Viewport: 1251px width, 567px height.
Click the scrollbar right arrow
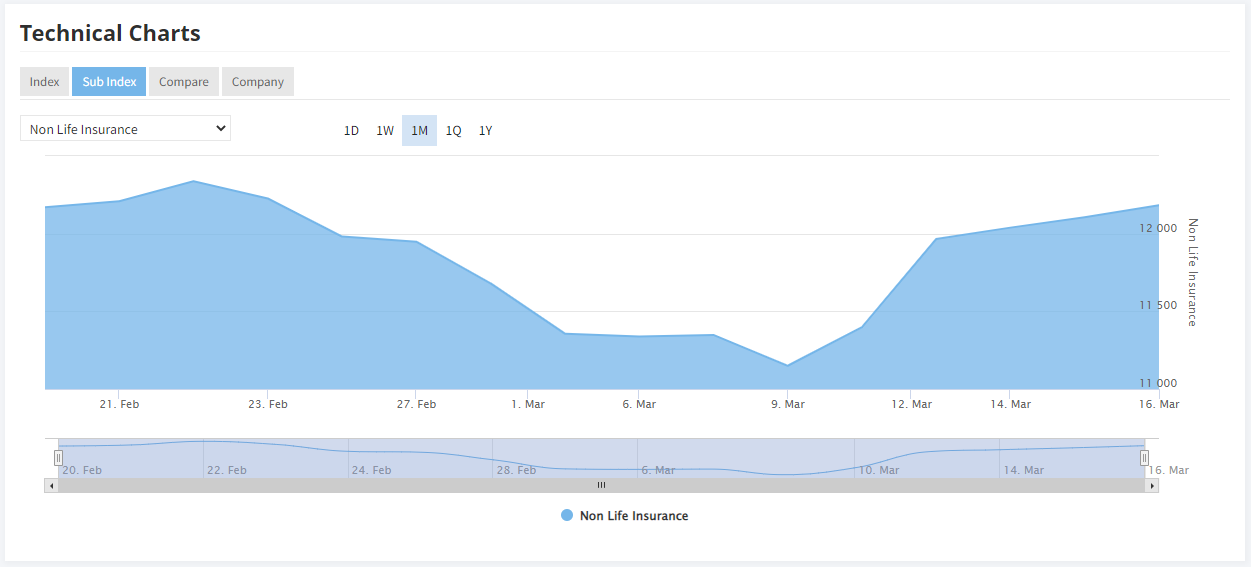(x=1152, y=485)
